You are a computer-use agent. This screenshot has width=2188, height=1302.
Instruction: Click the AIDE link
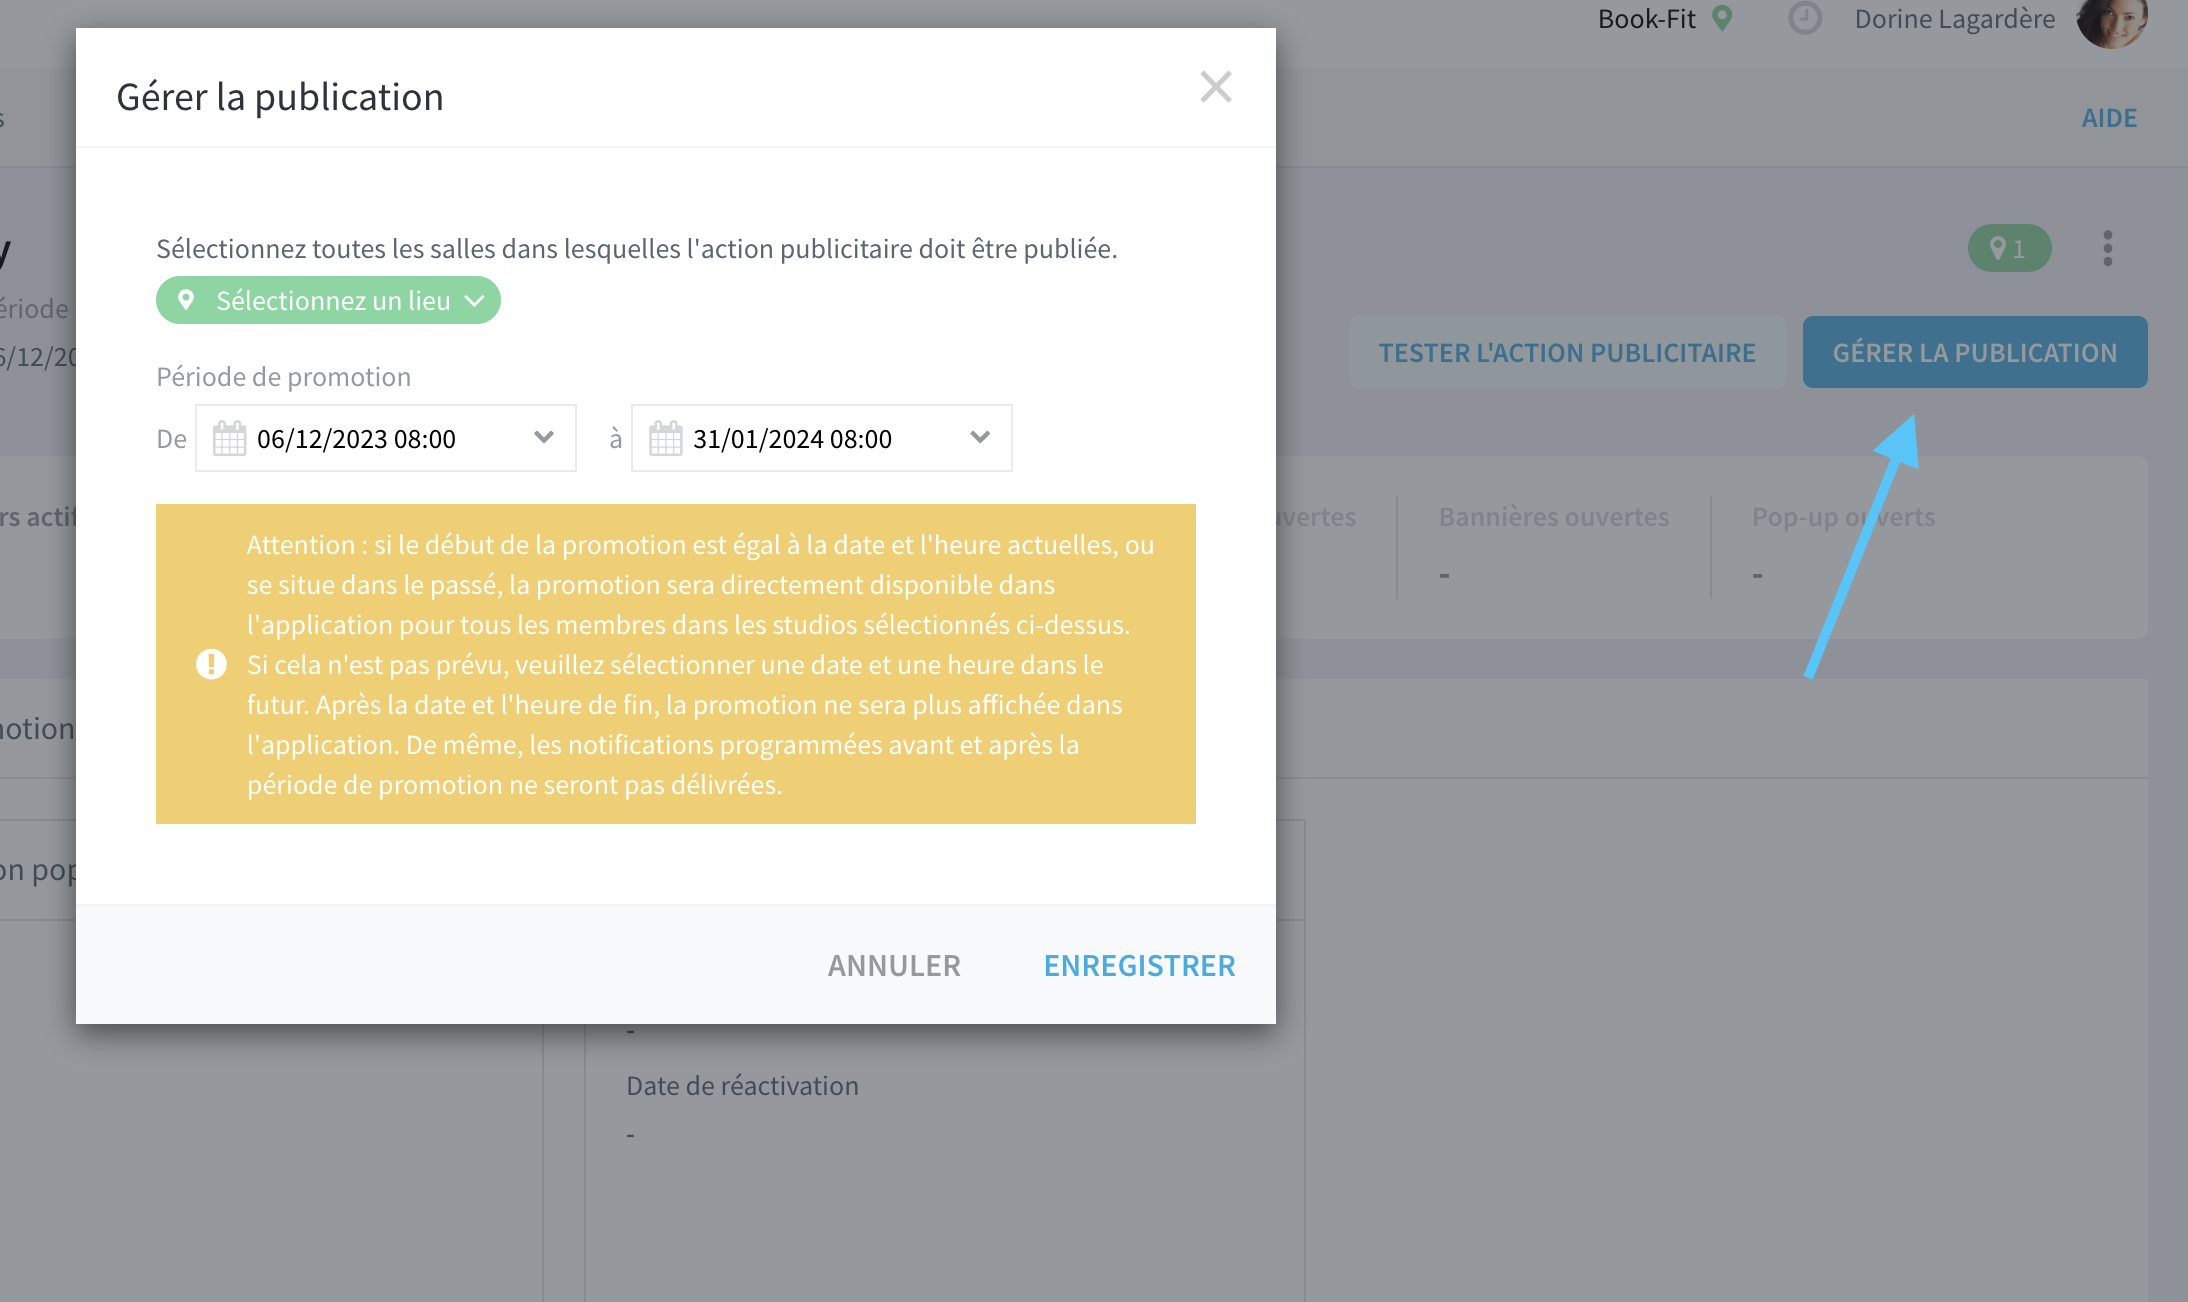coord(2109,118)
